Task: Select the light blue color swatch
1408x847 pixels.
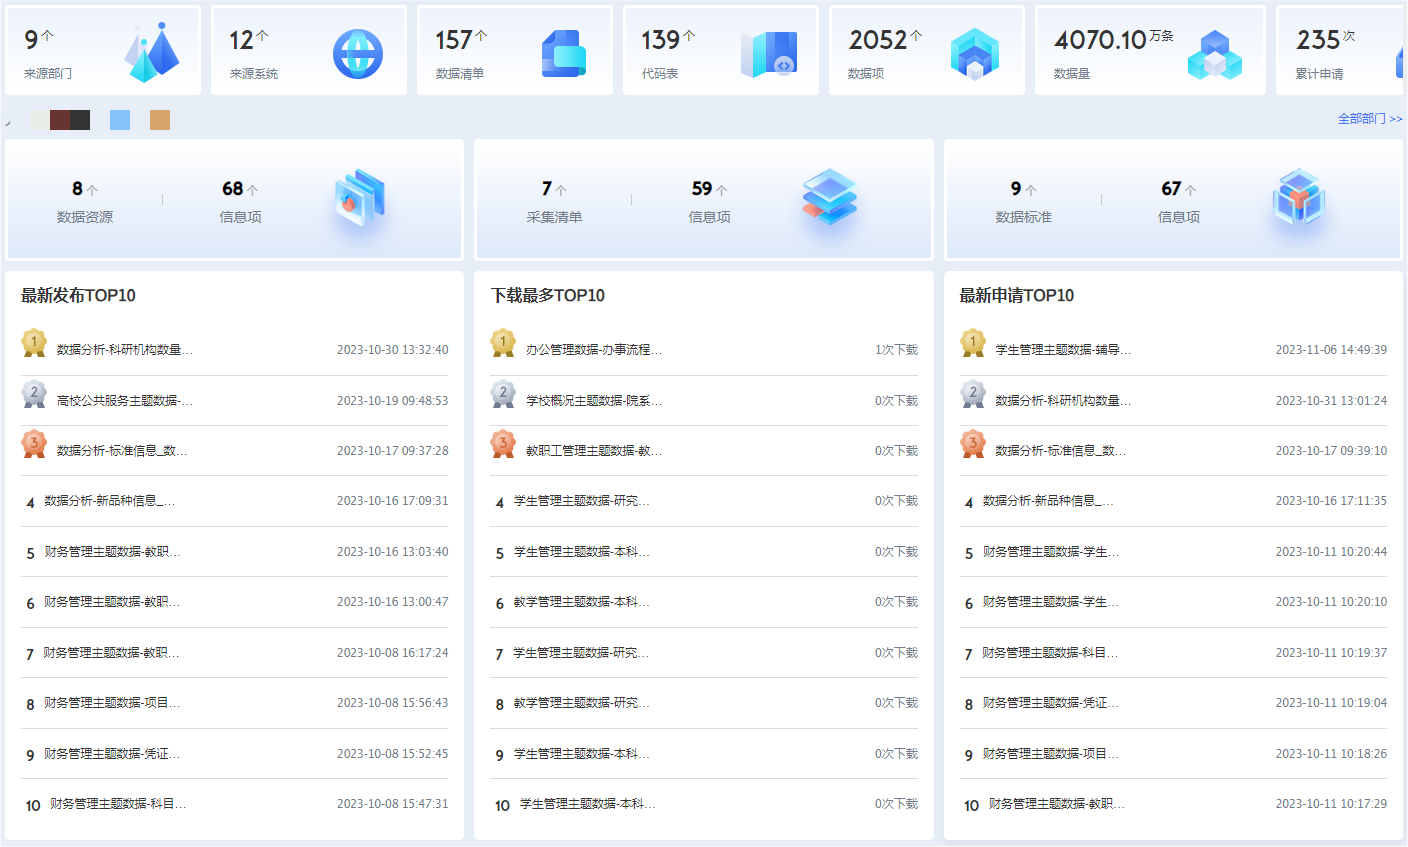Action: 120,120
